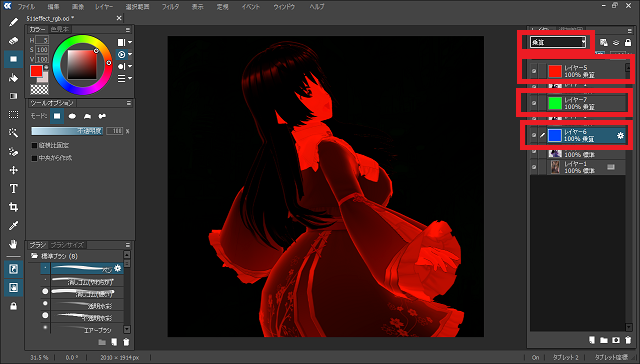Click trash icon in brush panel
This screenshot has width=640, height=364.
(x=126, y=342)
